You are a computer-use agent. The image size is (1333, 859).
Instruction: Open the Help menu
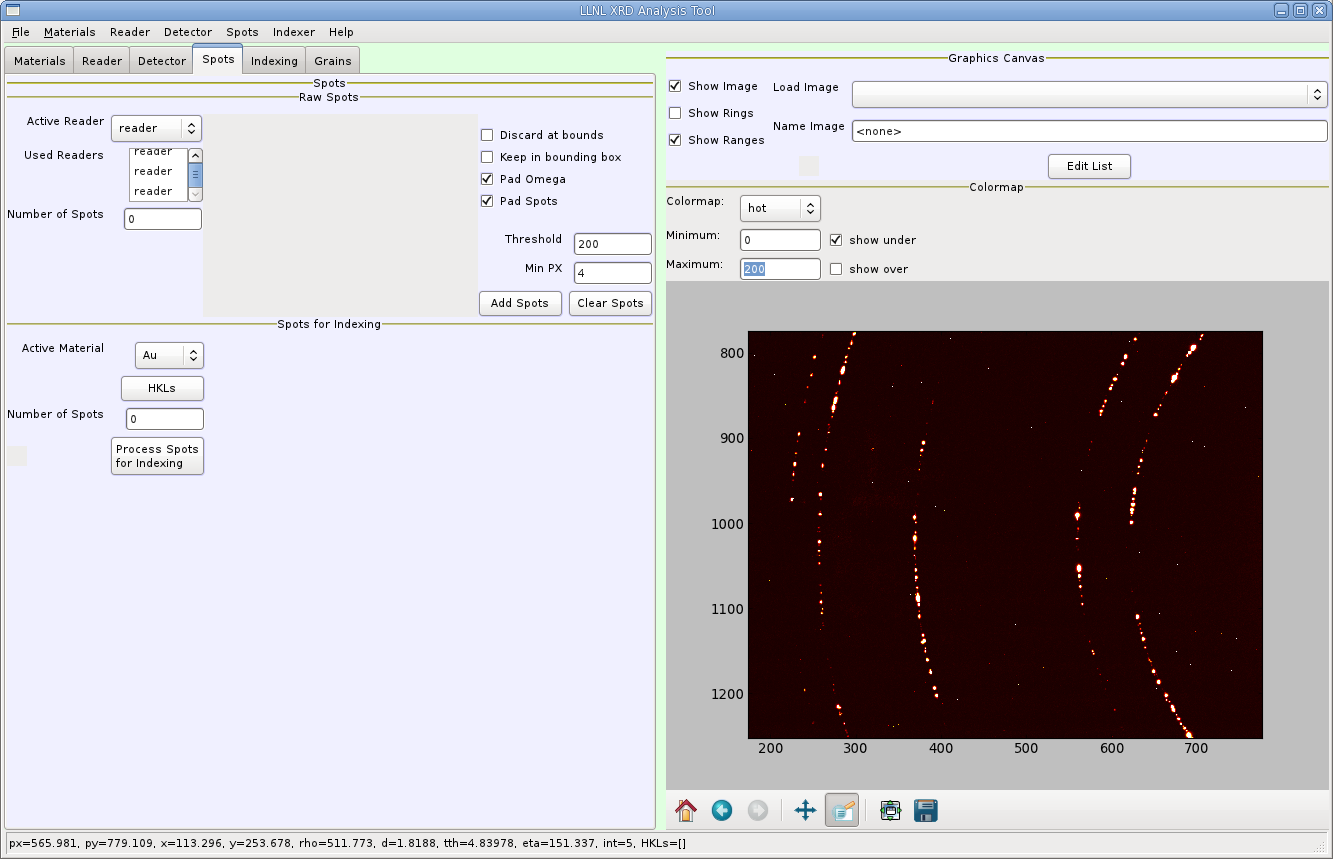341,32
